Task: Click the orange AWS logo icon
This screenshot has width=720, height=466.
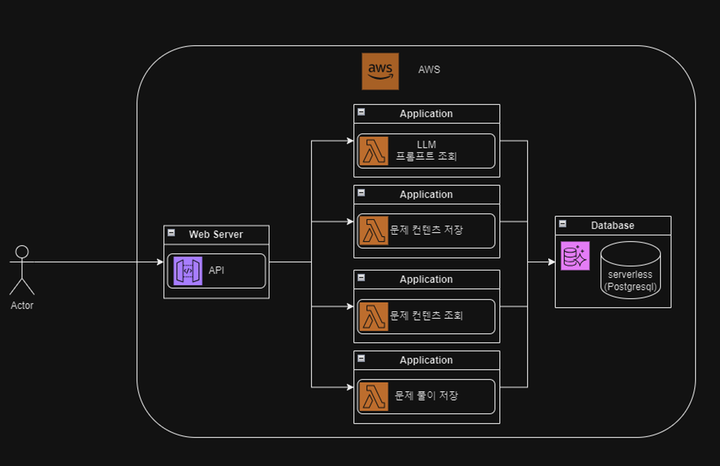Action: click(379, 70)
